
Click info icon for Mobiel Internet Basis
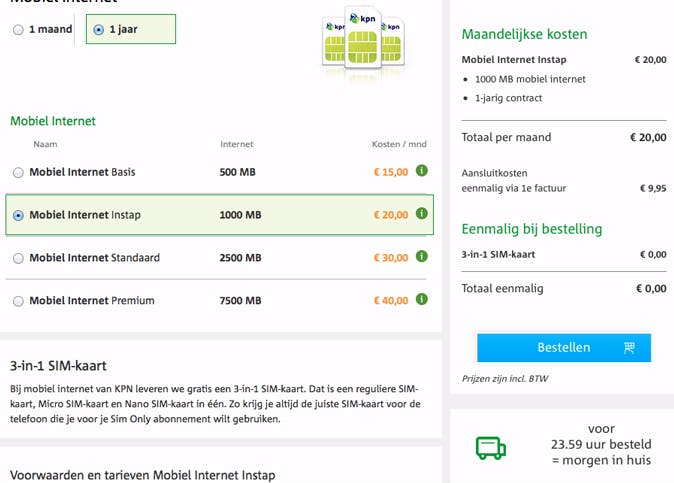click(422, 171)
